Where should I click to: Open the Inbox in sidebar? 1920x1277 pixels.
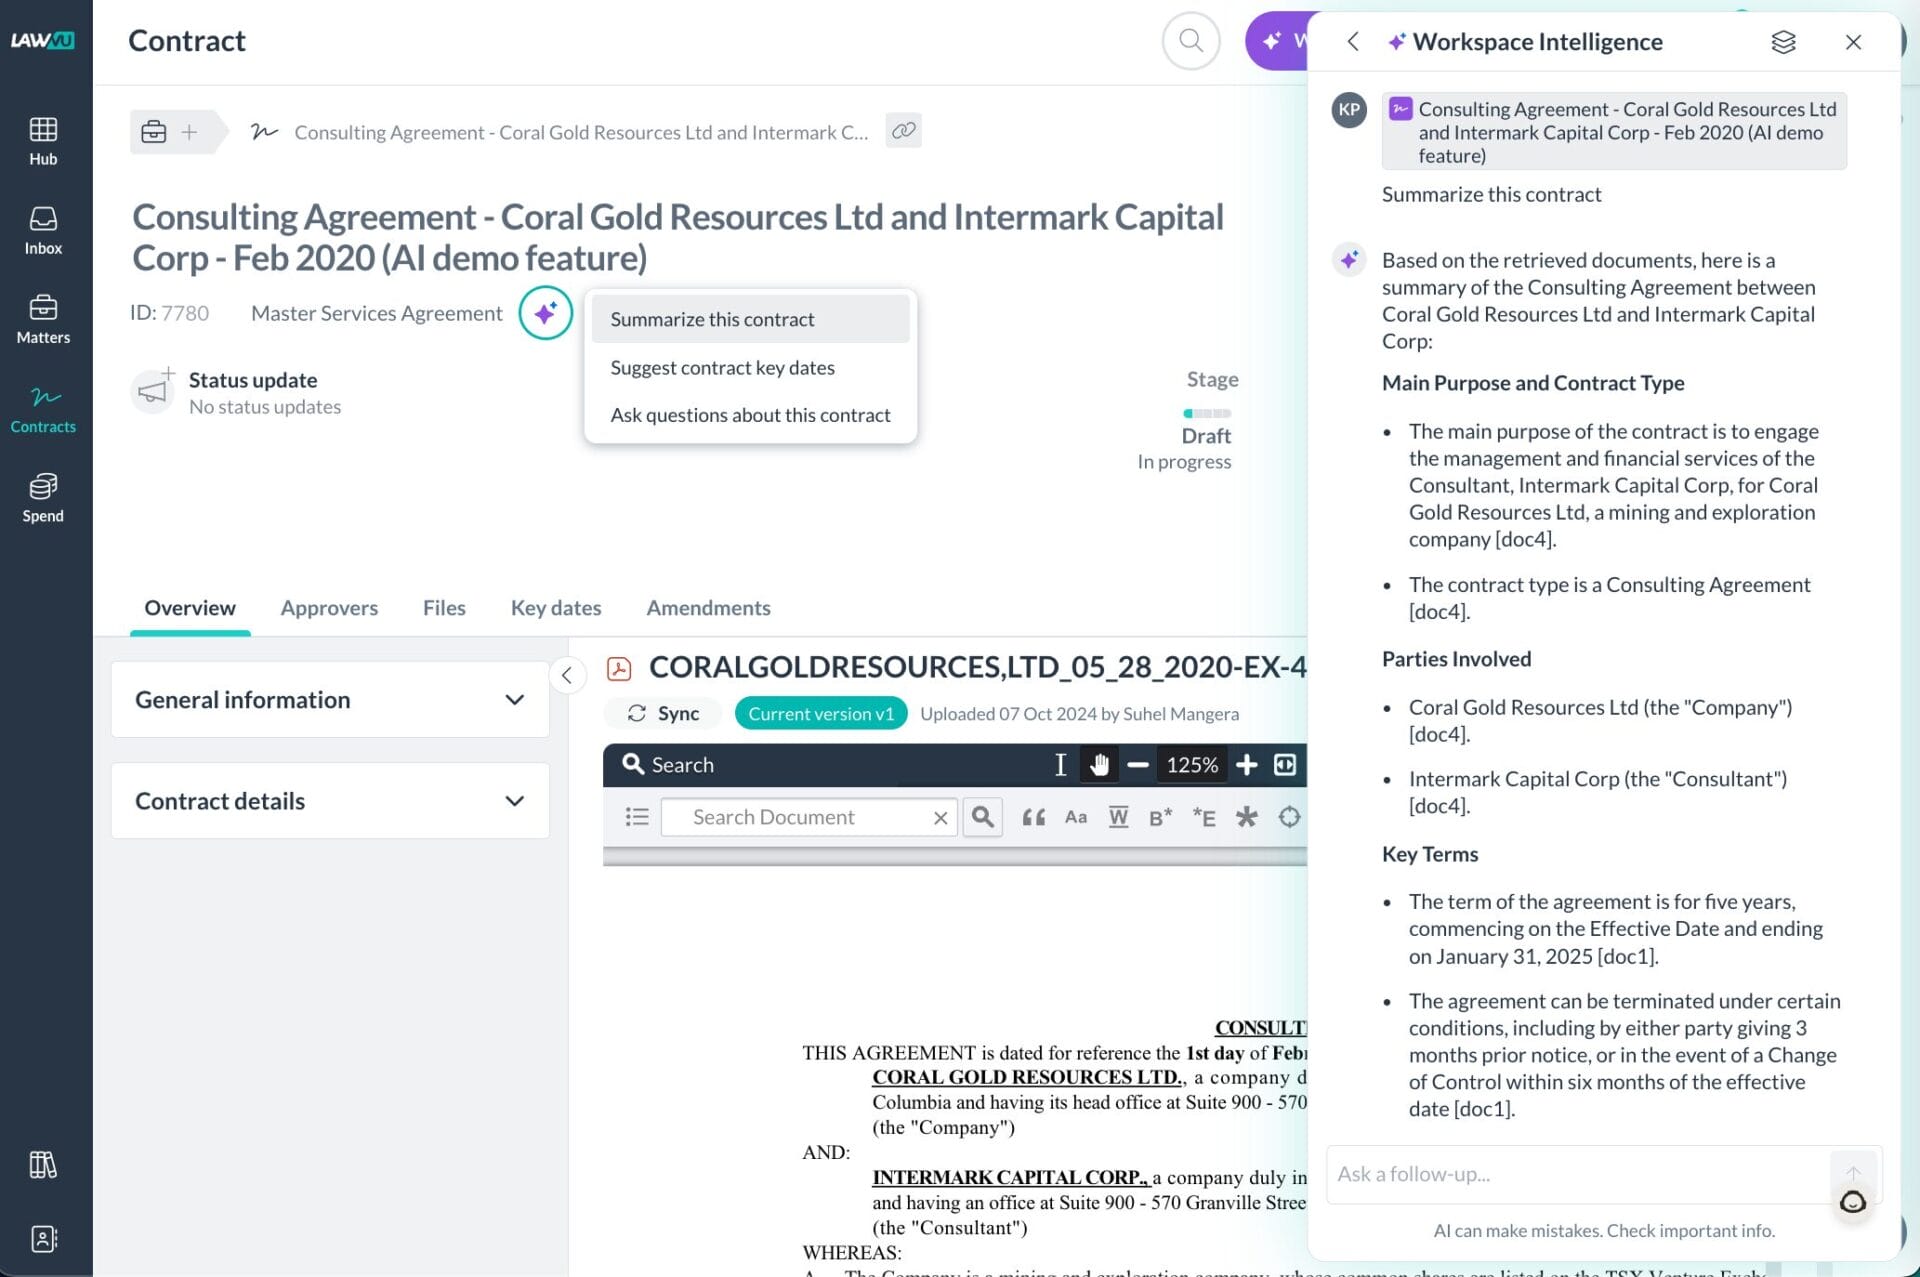pos(43,230)
